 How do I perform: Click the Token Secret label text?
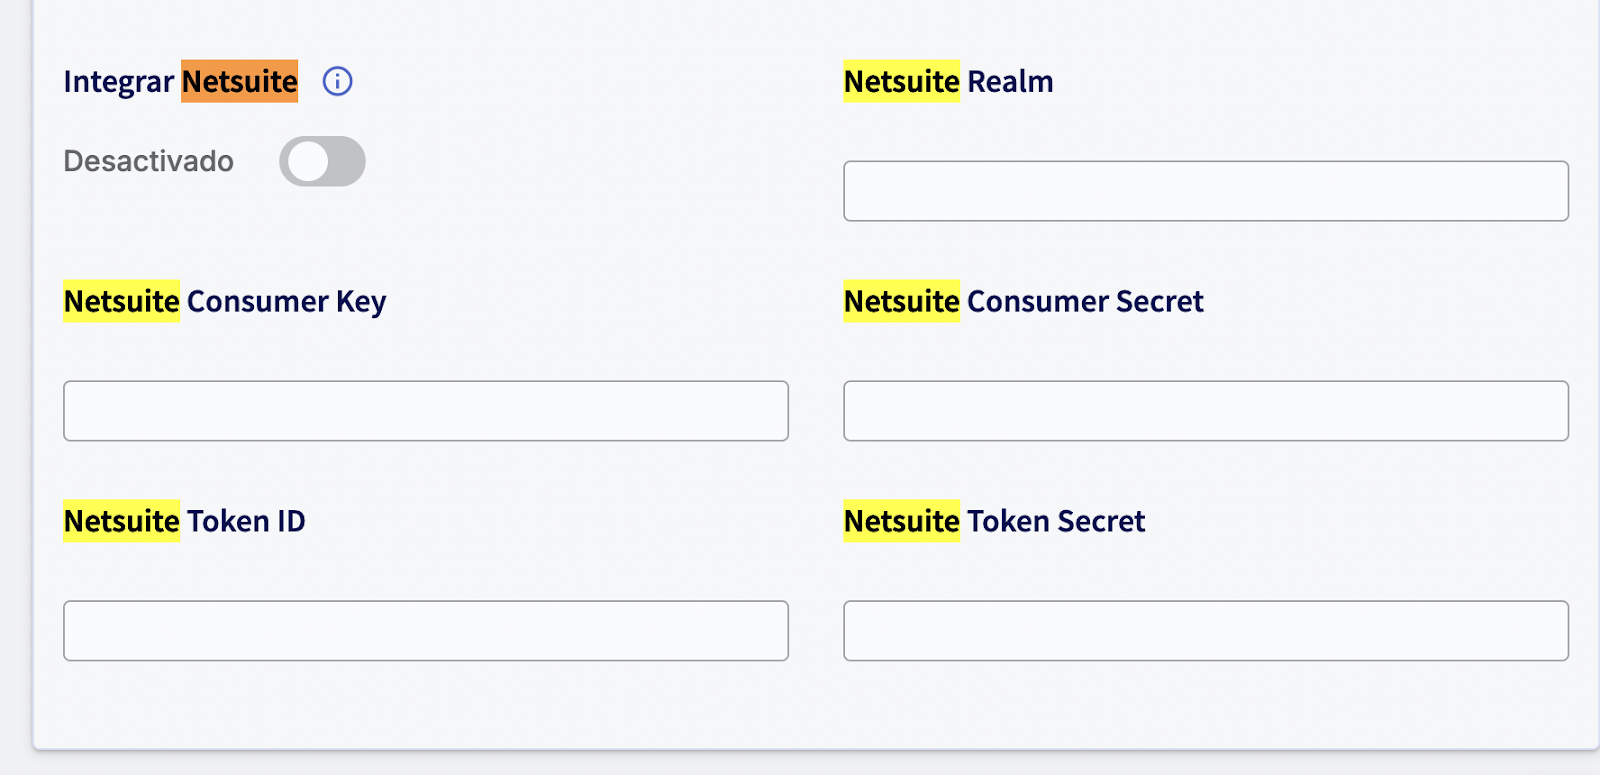1056,522
